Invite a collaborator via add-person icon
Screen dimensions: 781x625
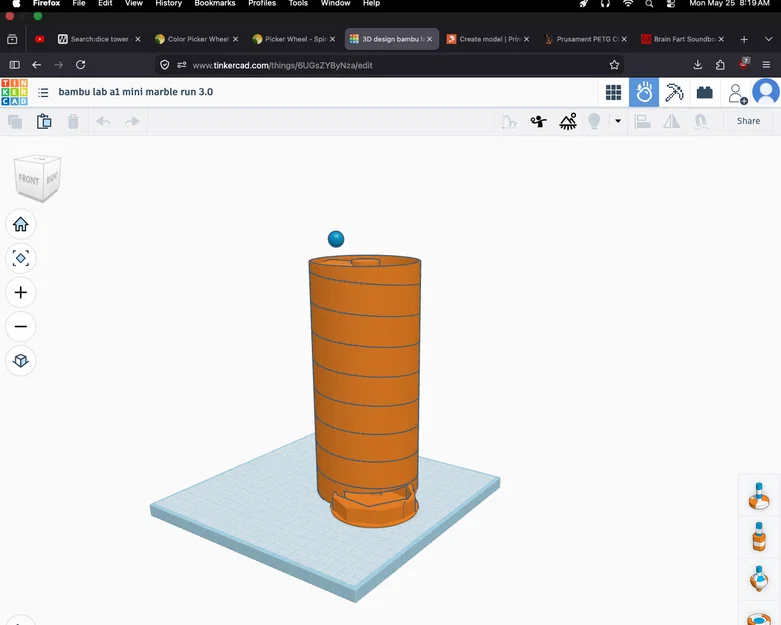pos(737,93)
